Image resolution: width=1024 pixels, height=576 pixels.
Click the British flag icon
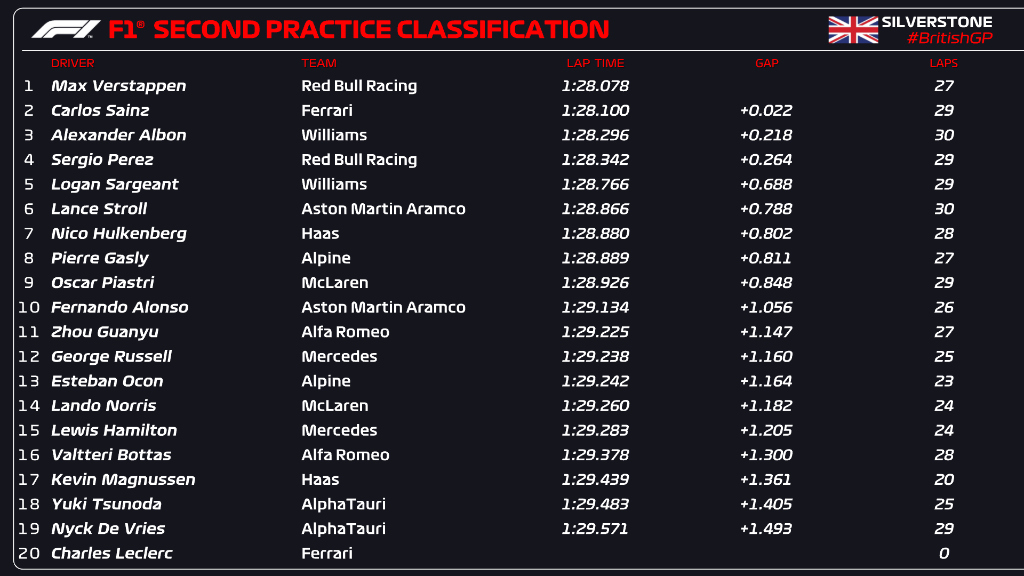(x=853, y=30)
